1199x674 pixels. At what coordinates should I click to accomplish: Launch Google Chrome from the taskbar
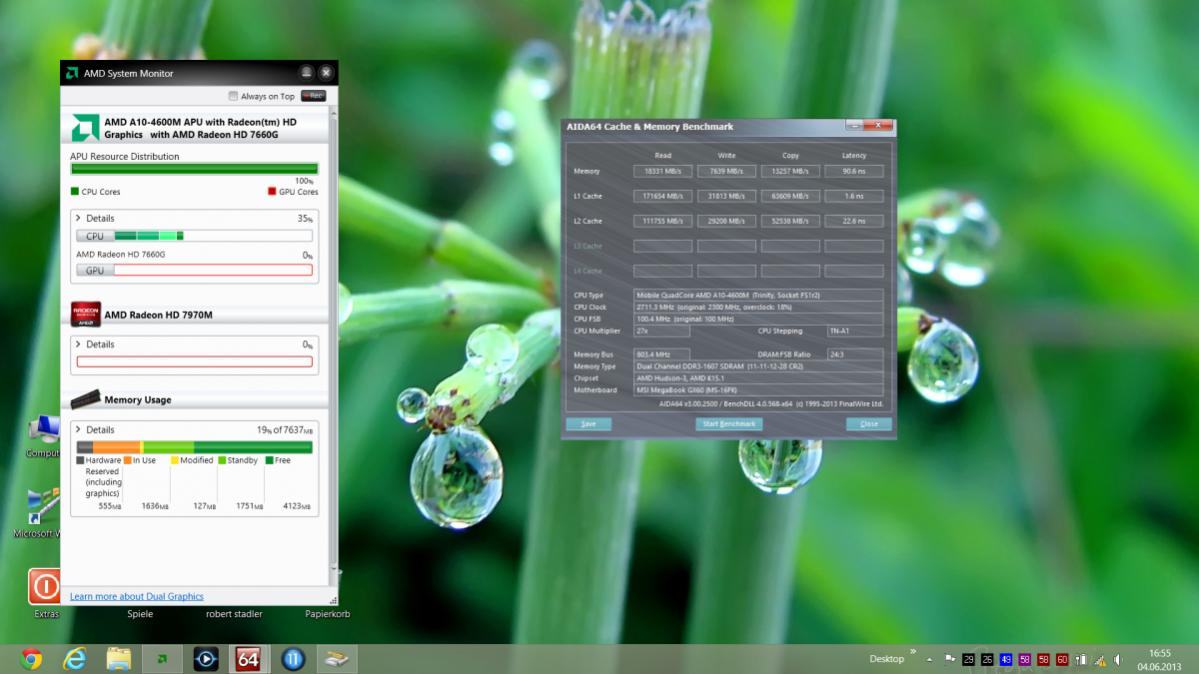coord(31,659)
